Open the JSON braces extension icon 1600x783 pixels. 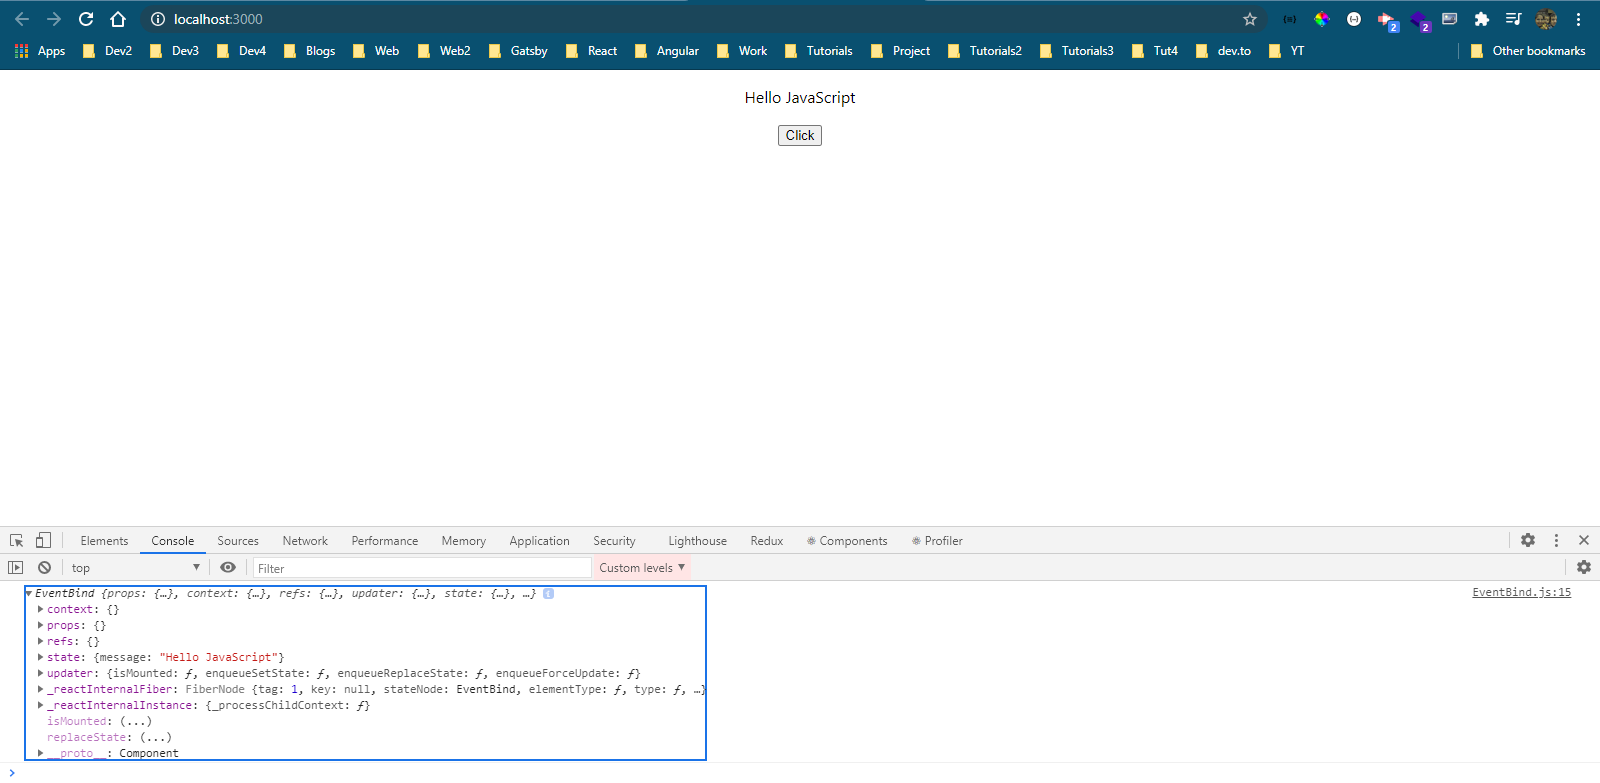[x=1290, y=19]
